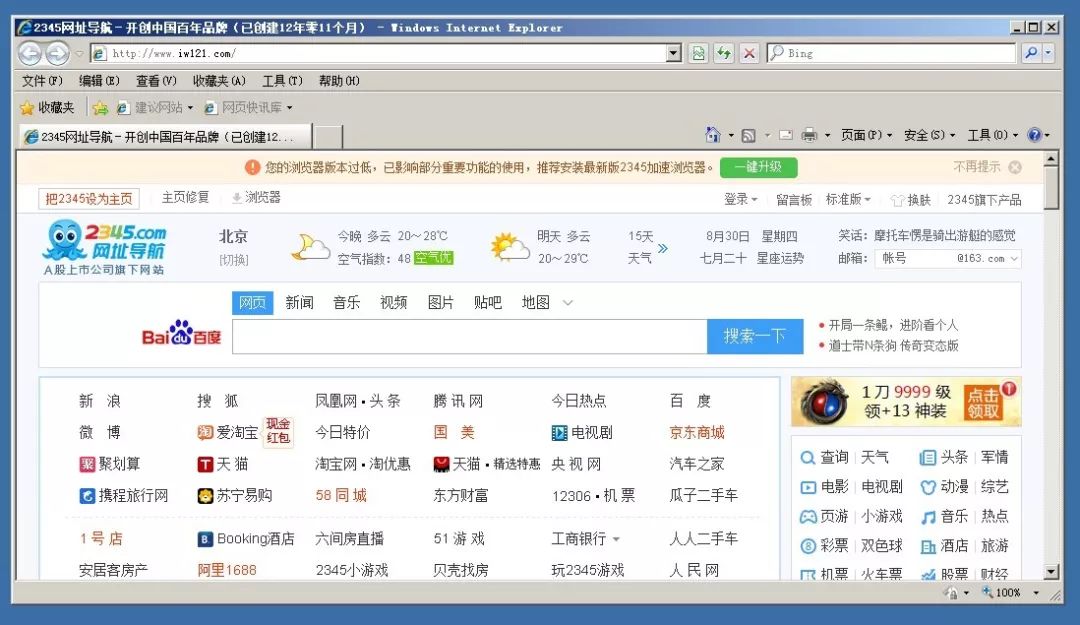Click the 搜索一下 search button

[x=755, y=337]
